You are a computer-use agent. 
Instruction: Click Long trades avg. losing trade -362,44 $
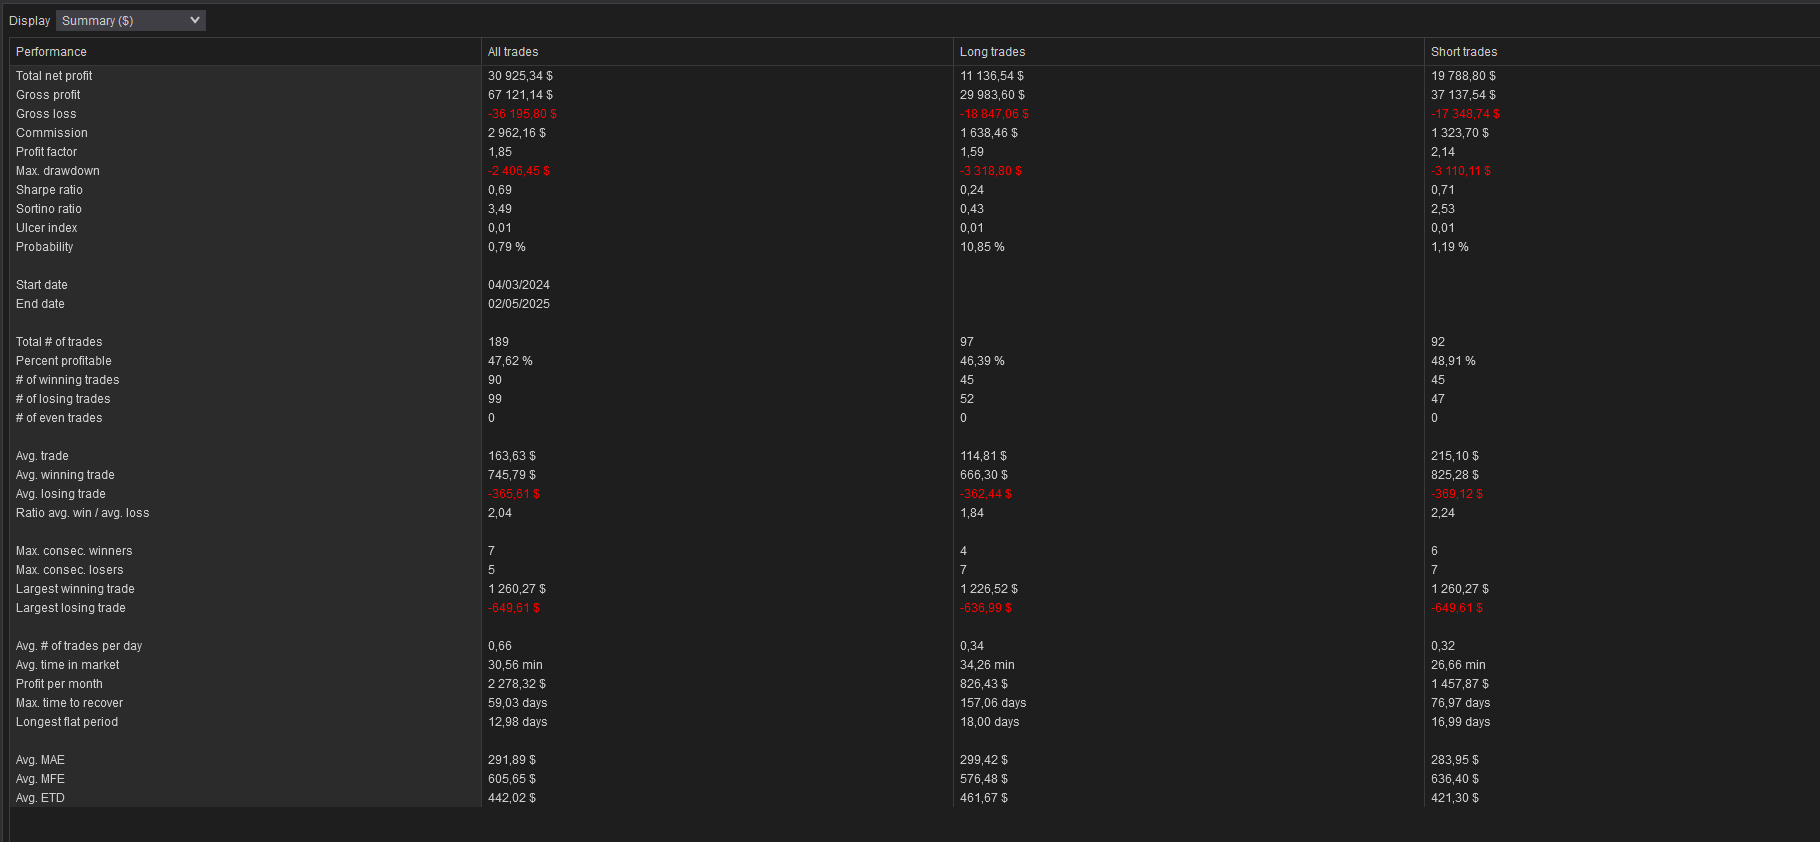986,494
